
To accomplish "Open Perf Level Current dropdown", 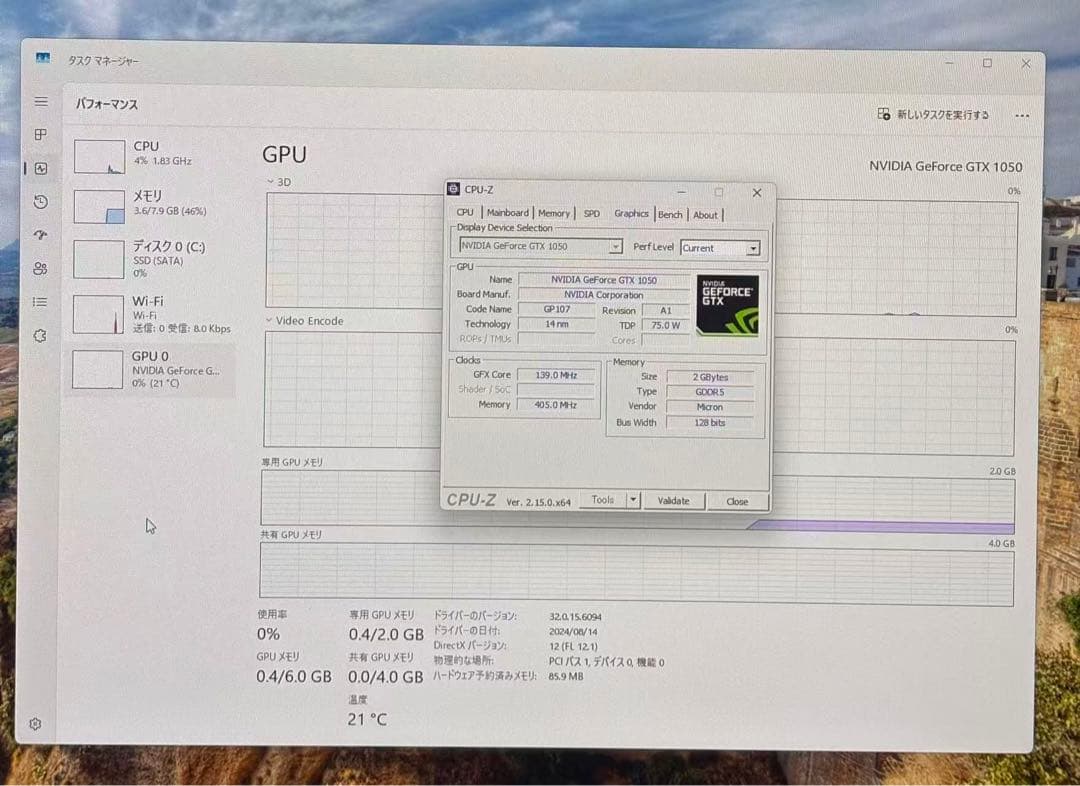I will click(x=720, y=248).
